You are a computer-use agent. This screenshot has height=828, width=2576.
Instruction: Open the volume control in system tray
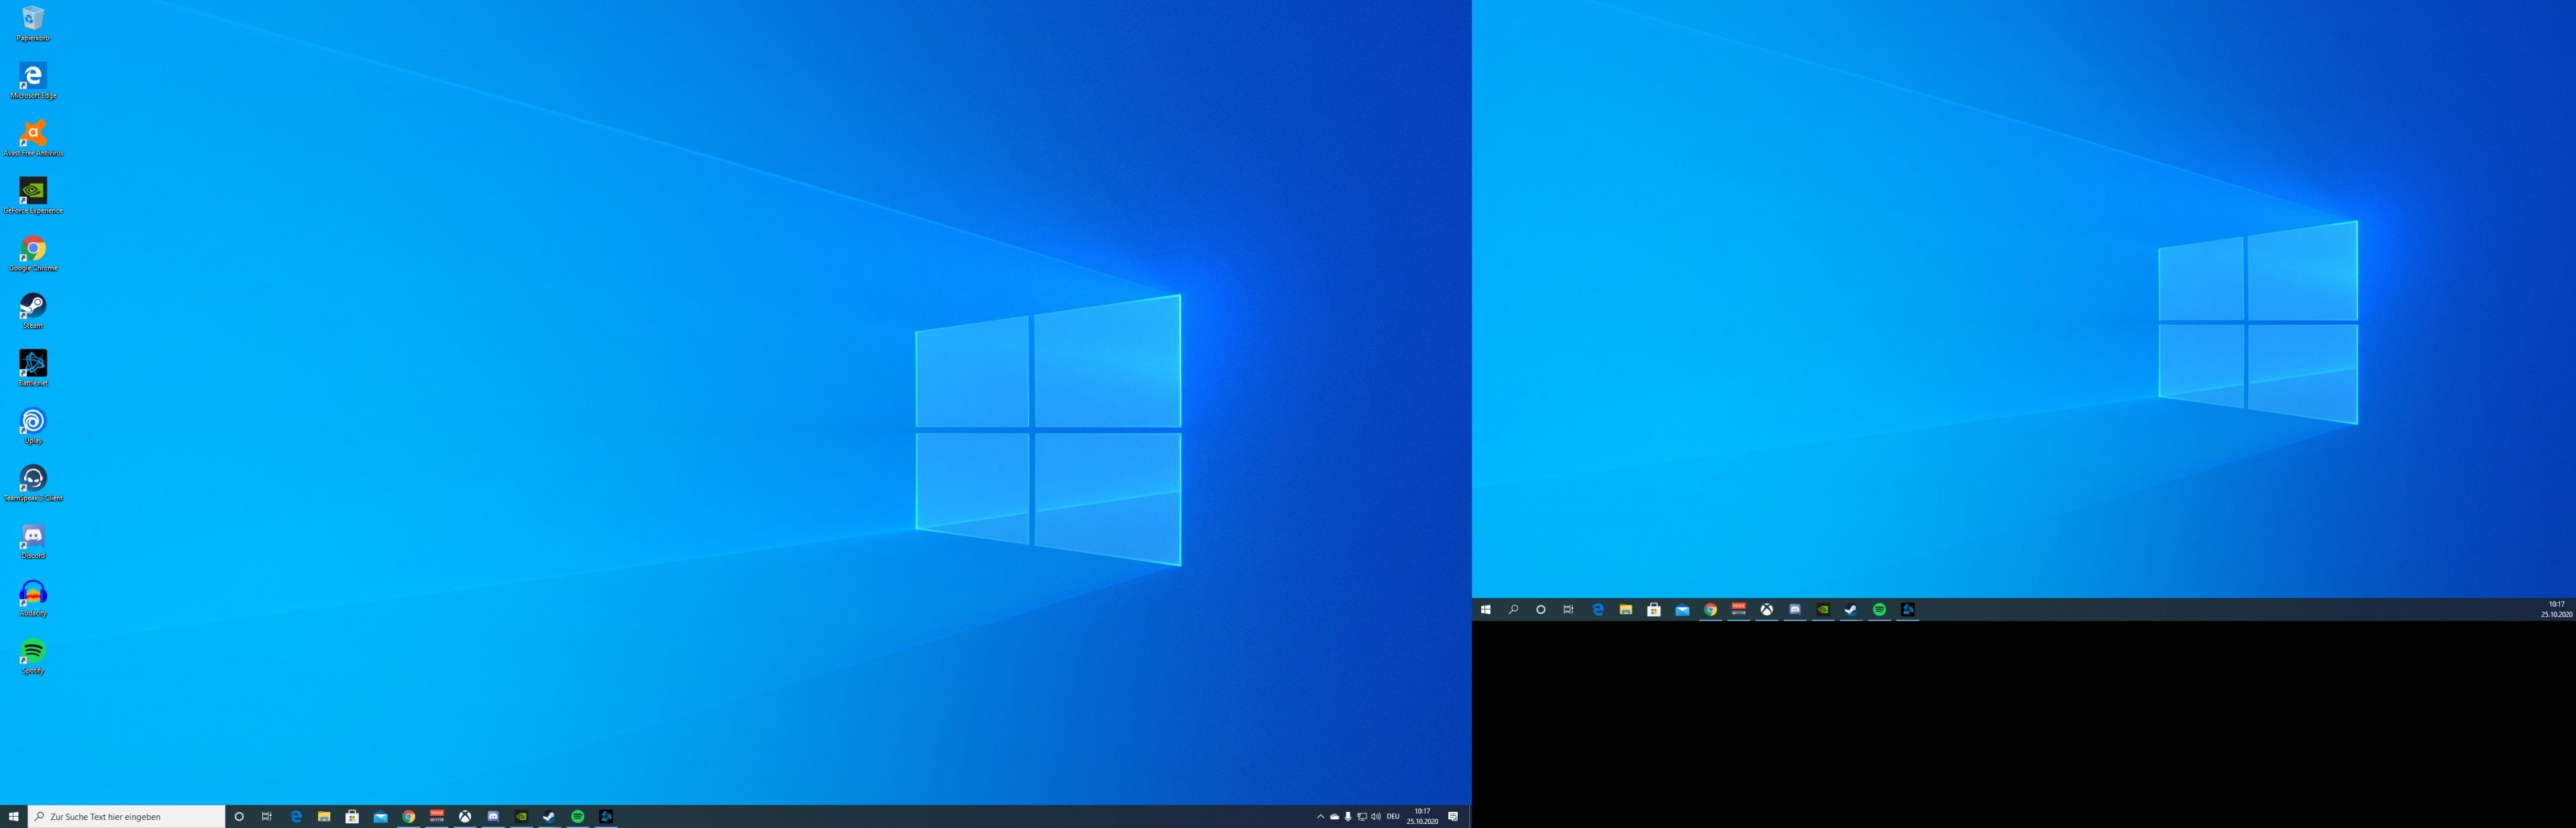1376,817
